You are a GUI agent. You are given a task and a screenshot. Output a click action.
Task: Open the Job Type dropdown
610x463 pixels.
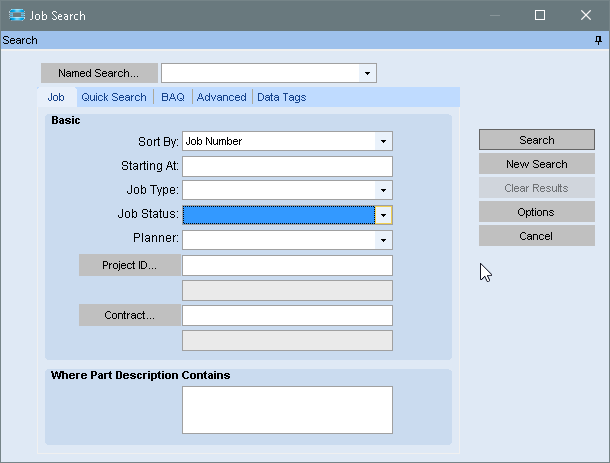383,189
